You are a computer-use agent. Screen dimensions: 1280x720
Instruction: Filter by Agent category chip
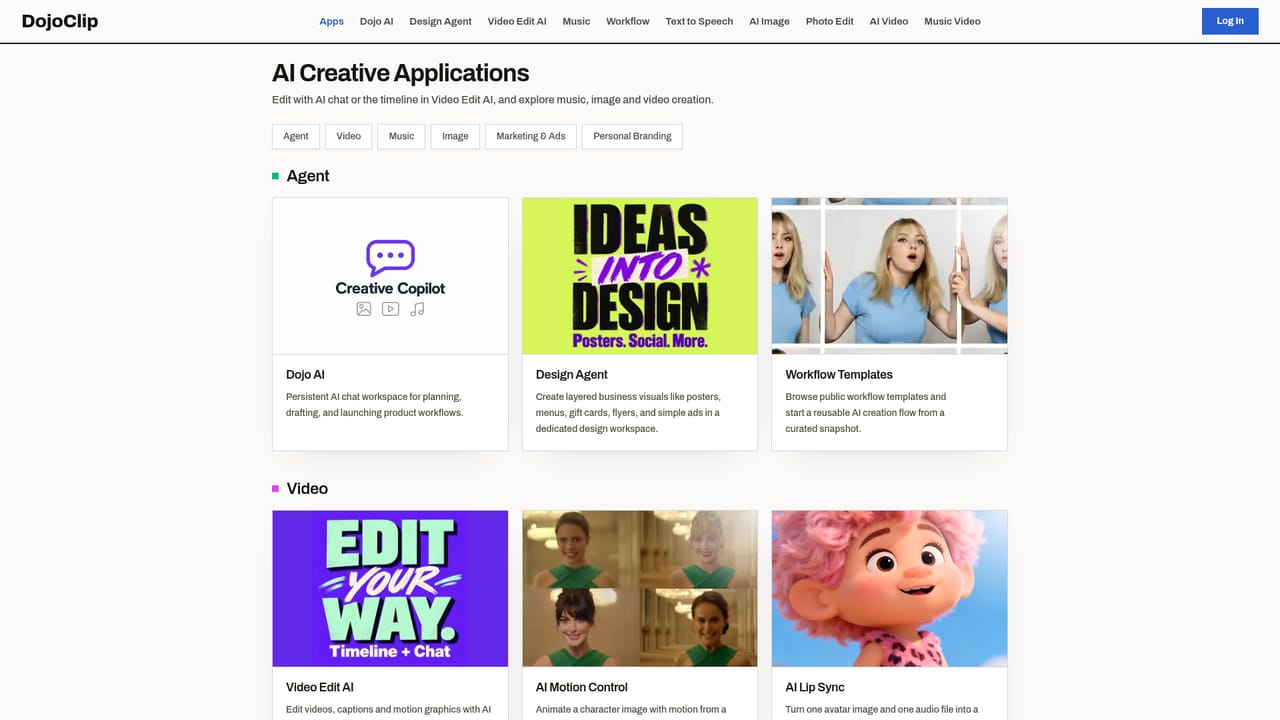tap(296, 136)
